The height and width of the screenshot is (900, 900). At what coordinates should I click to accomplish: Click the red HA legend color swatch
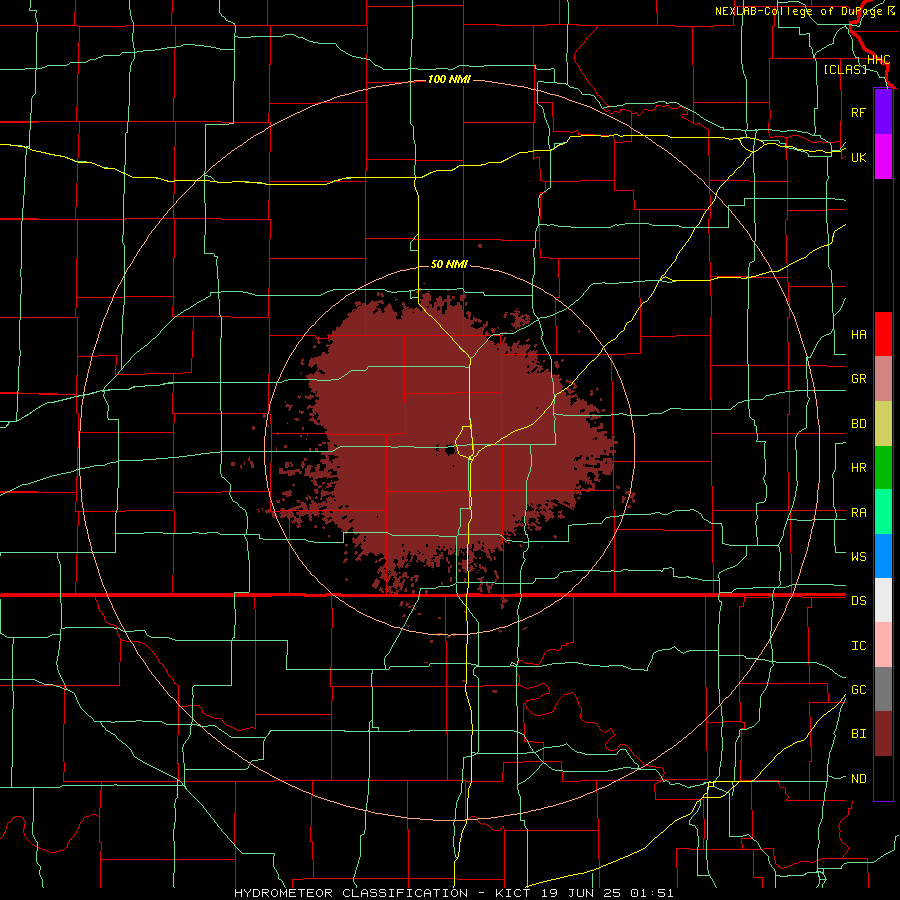coord(883,334)
